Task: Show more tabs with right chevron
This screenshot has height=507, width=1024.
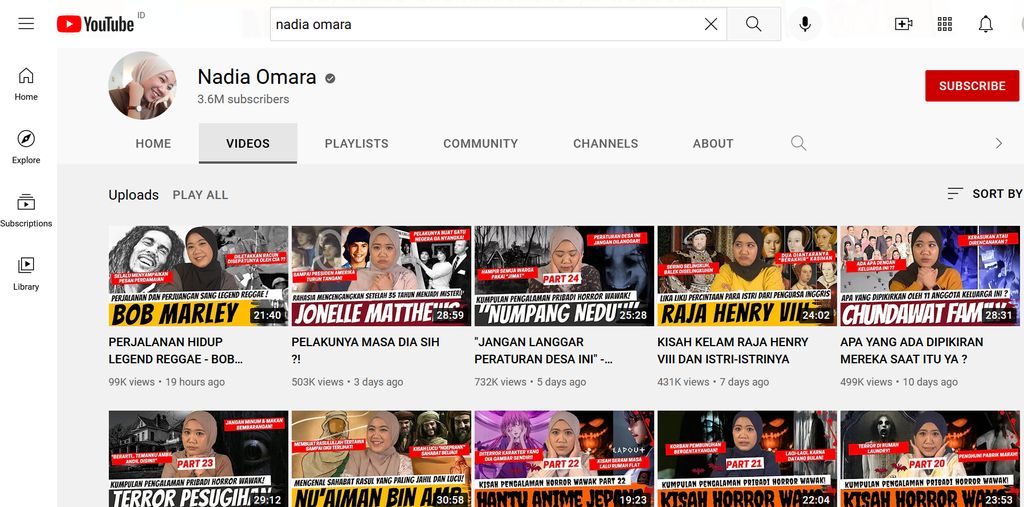Action: pos(999,143)
